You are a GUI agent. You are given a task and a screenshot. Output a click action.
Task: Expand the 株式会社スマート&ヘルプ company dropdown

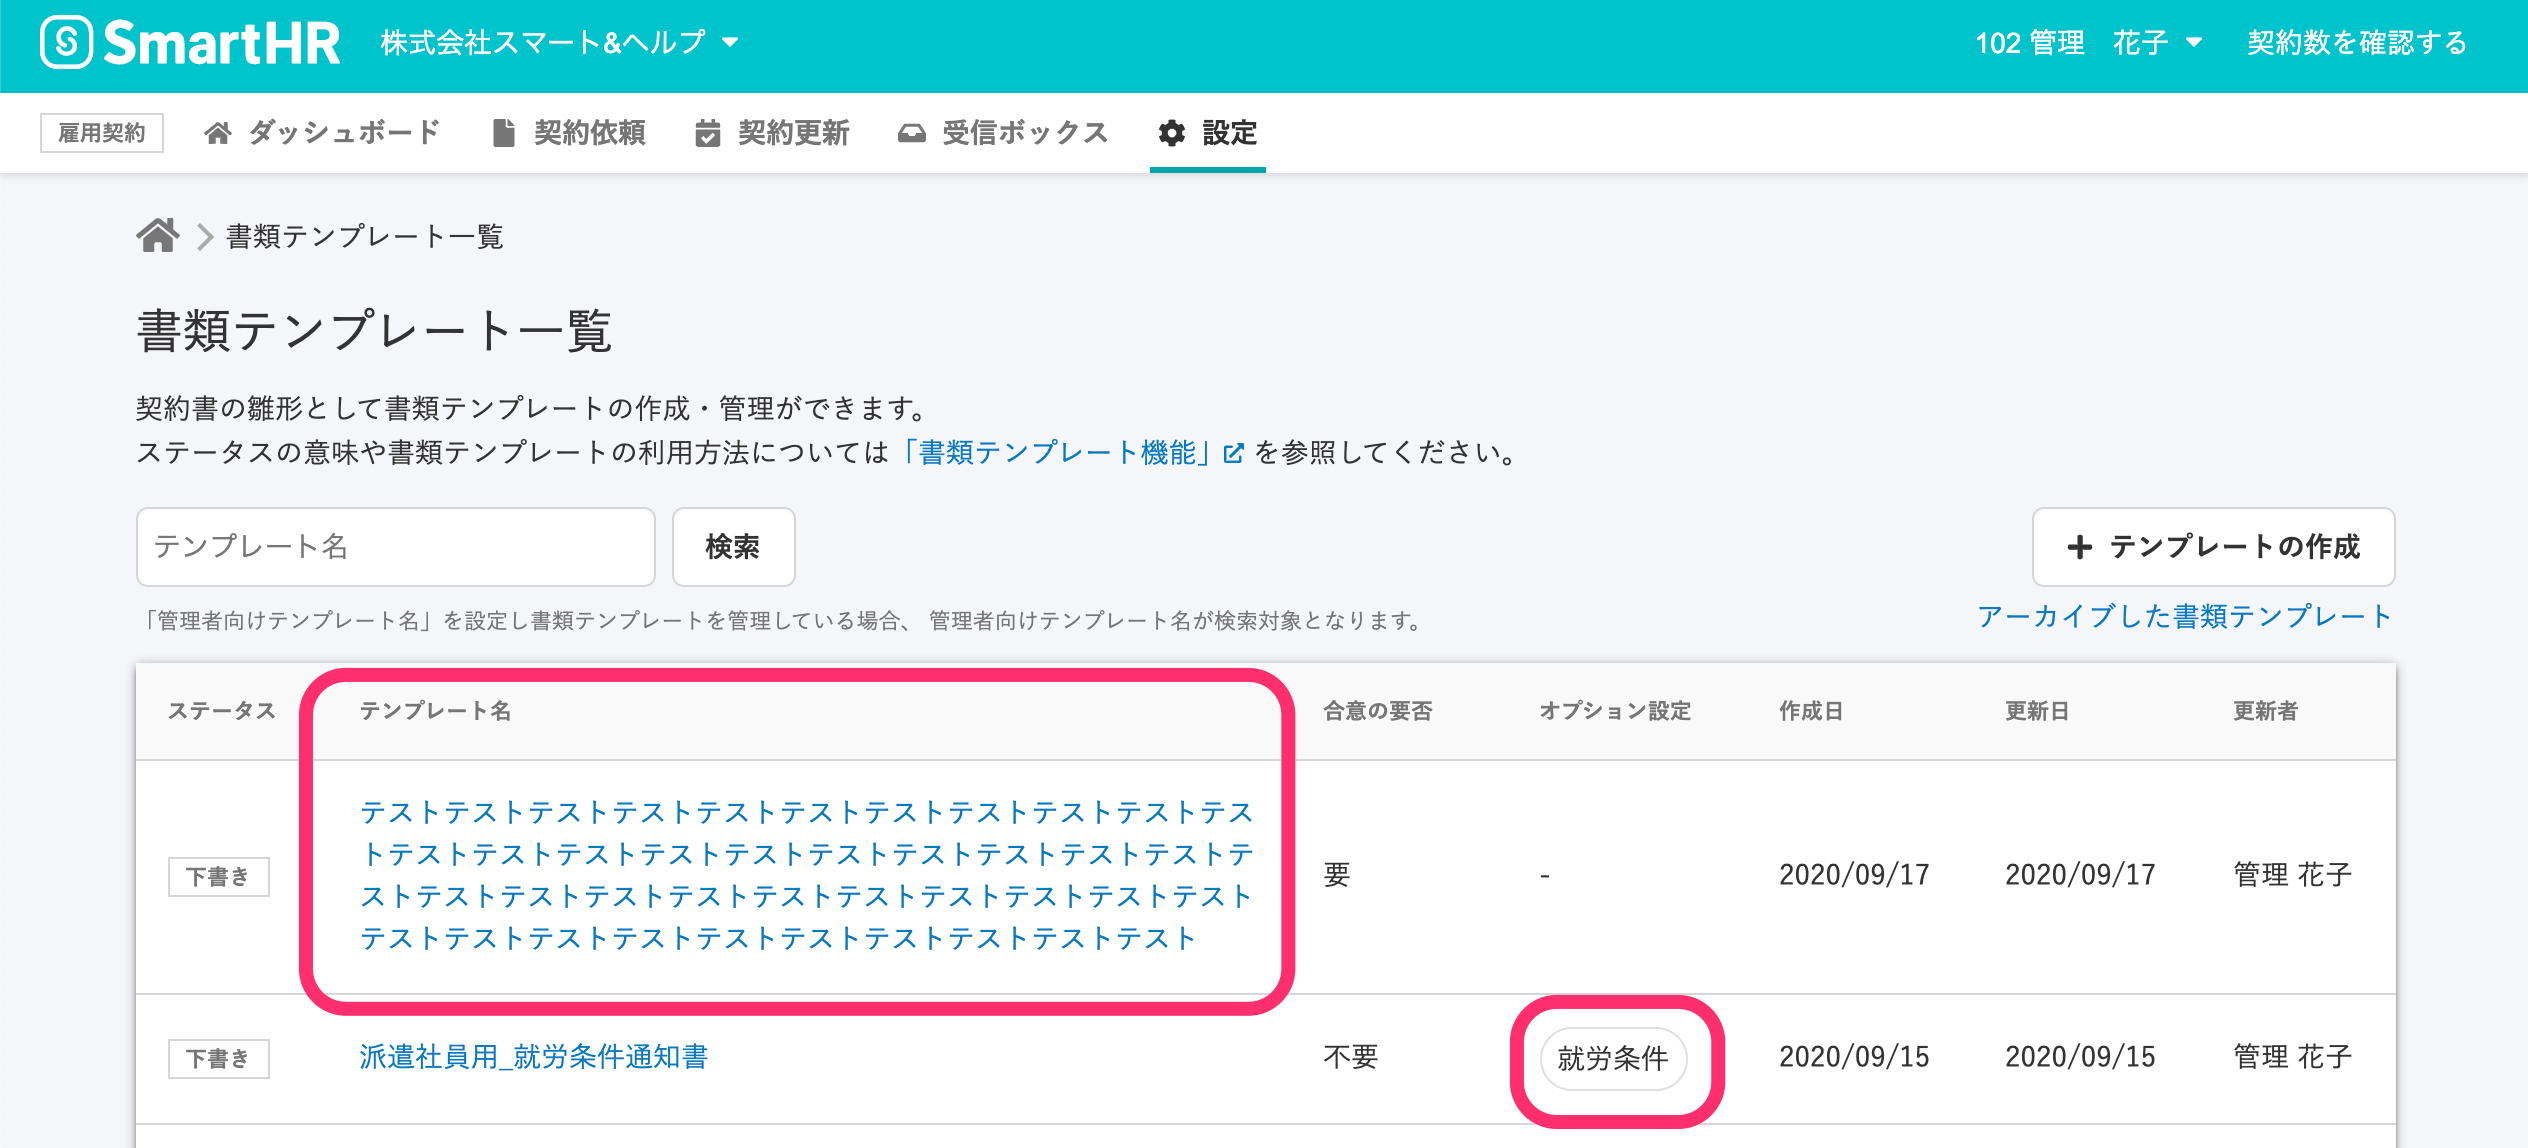pyautogui.click(x=559, y=43)
